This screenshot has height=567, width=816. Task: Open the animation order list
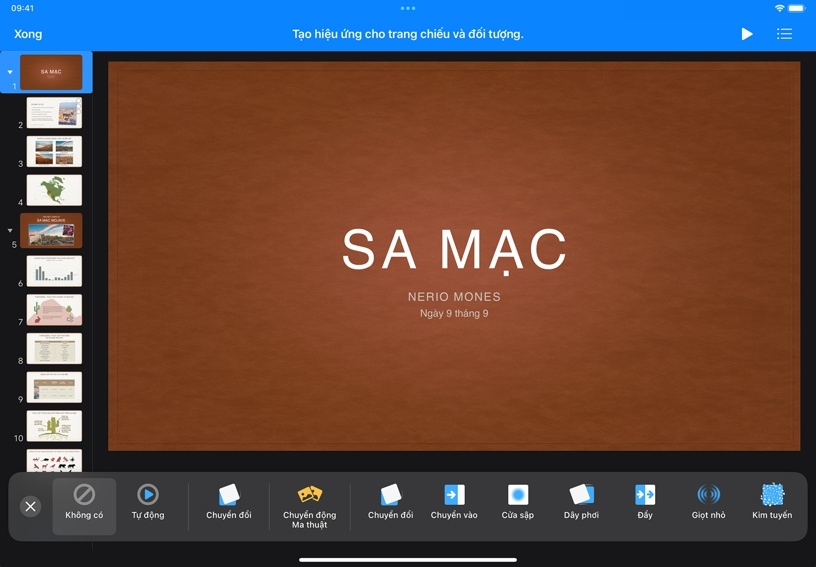[784, 34]
